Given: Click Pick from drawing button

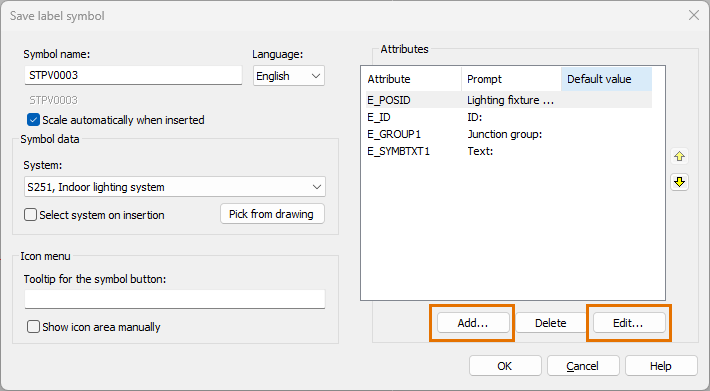Looking at the screenshot, I should click(x=272, y=214).
